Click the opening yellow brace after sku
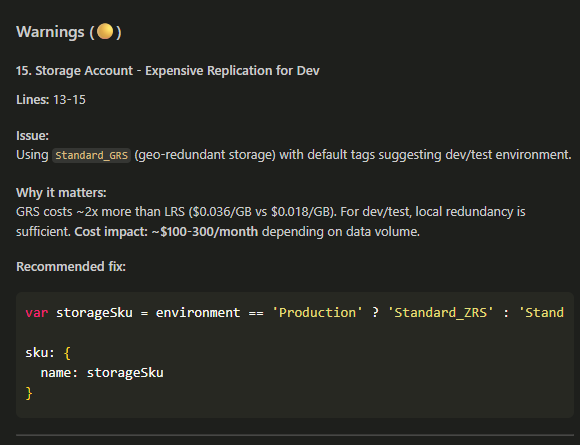This screenshot has height=445, width=580. [67, 353]
